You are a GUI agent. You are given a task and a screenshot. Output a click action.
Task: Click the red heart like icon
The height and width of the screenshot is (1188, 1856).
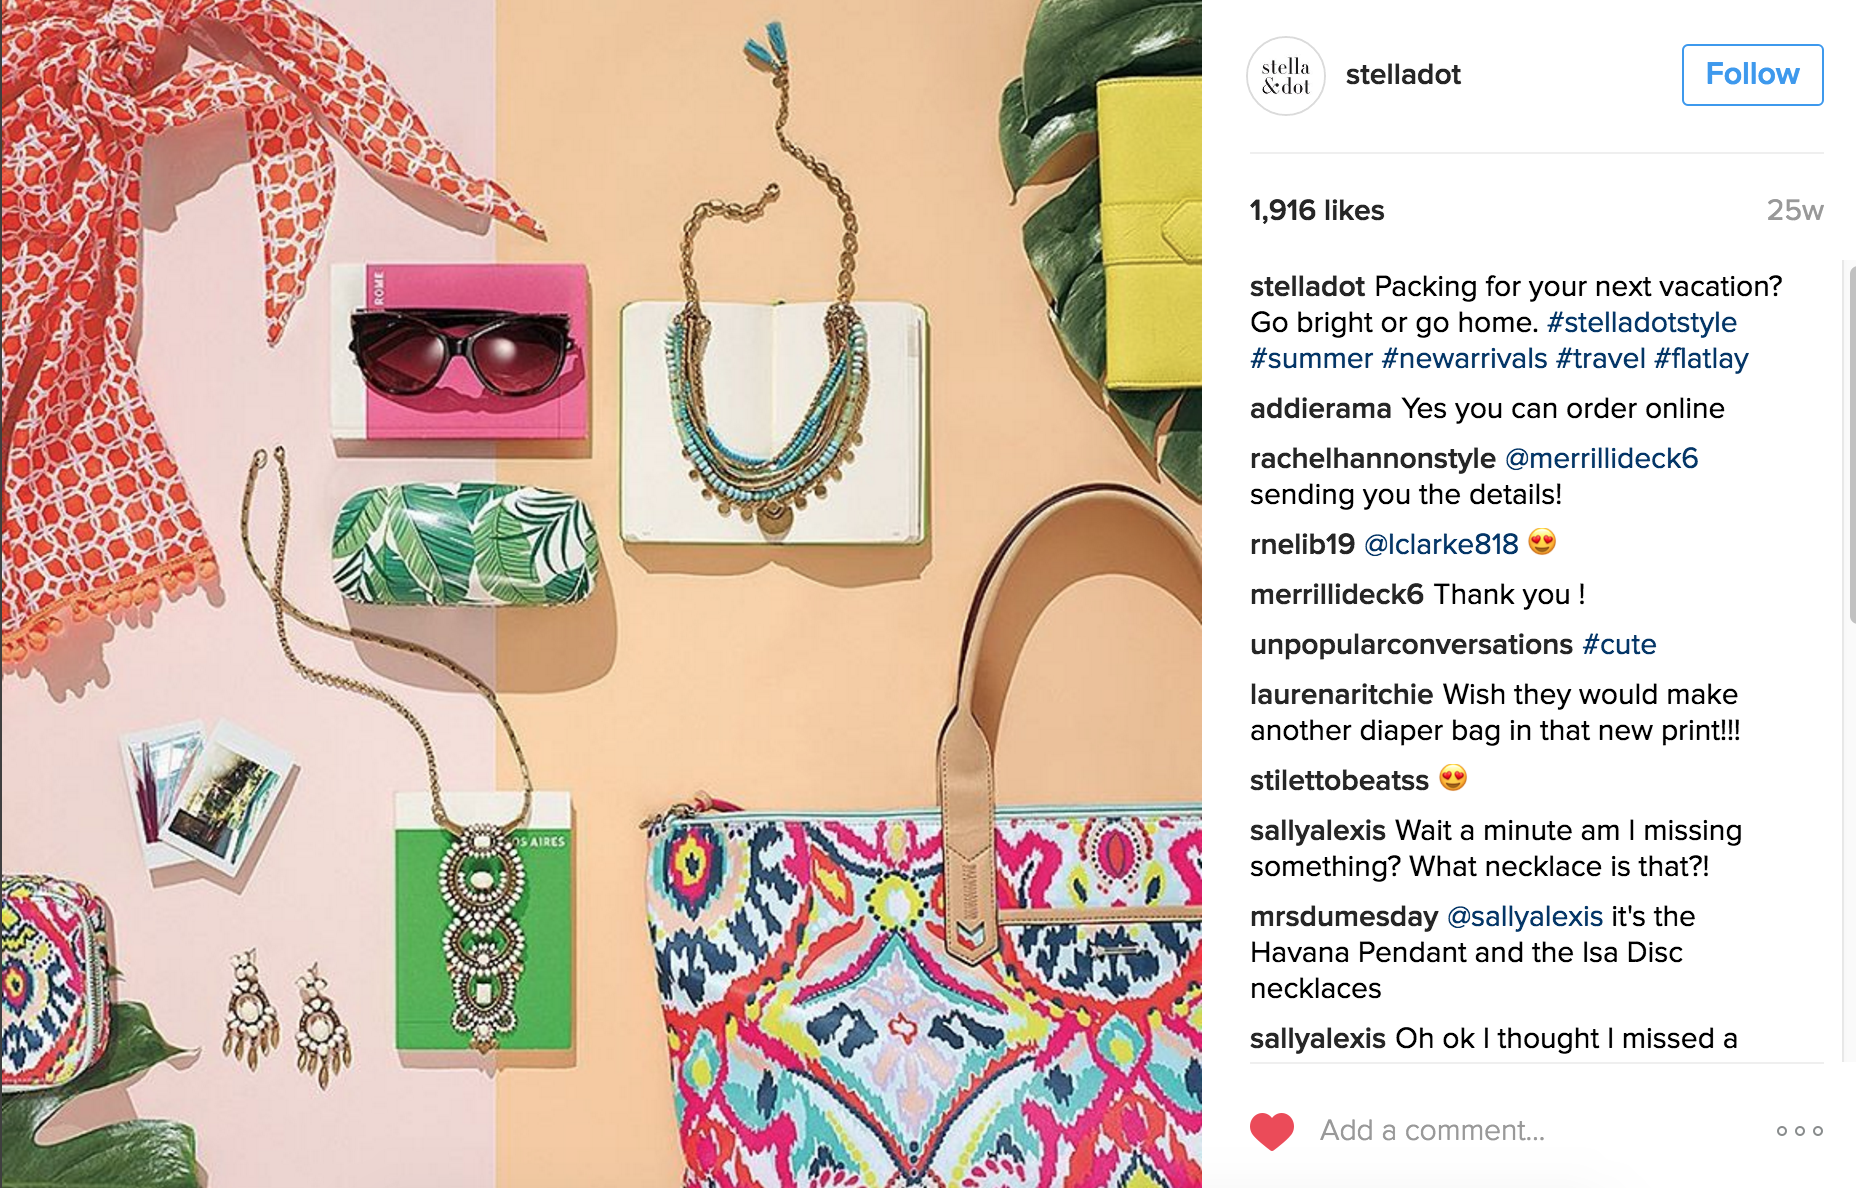(1272, 1131)
